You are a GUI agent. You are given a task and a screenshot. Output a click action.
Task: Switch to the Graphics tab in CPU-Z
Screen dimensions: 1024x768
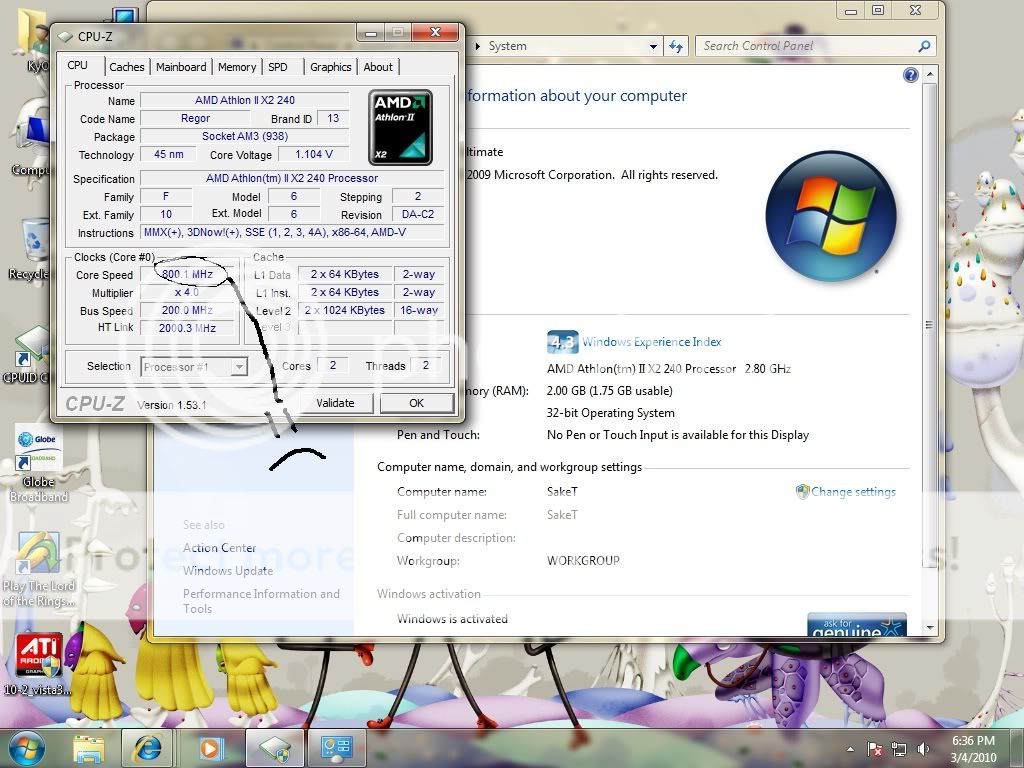tap(330, 67)
